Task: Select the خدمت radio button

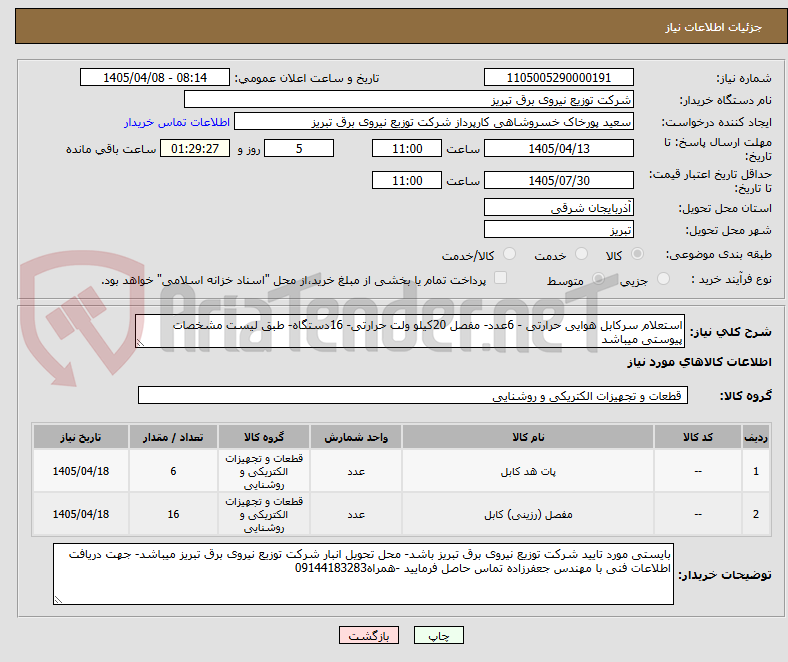Action: point(581,254)
